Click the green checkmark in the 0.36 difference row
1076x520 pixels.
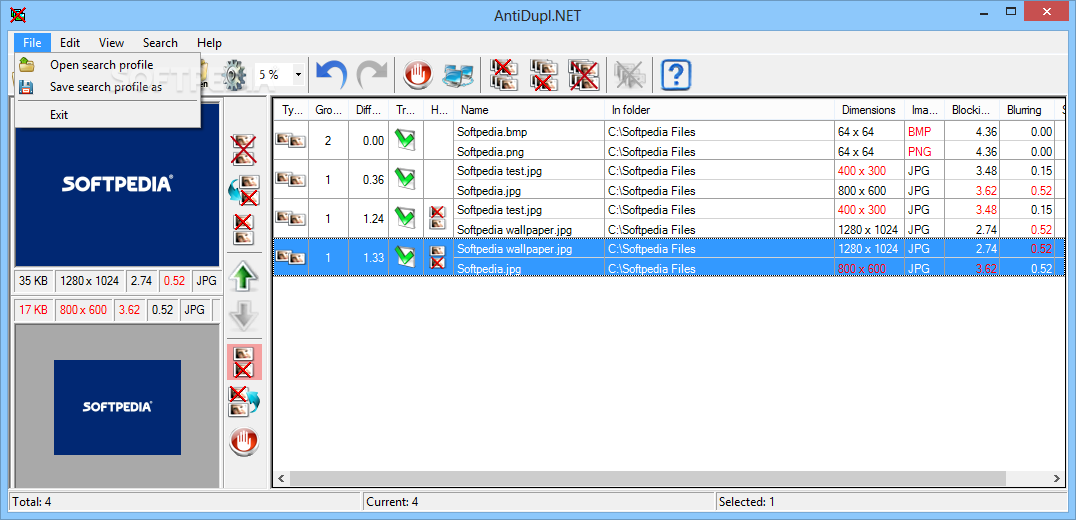tap(405, 179)
